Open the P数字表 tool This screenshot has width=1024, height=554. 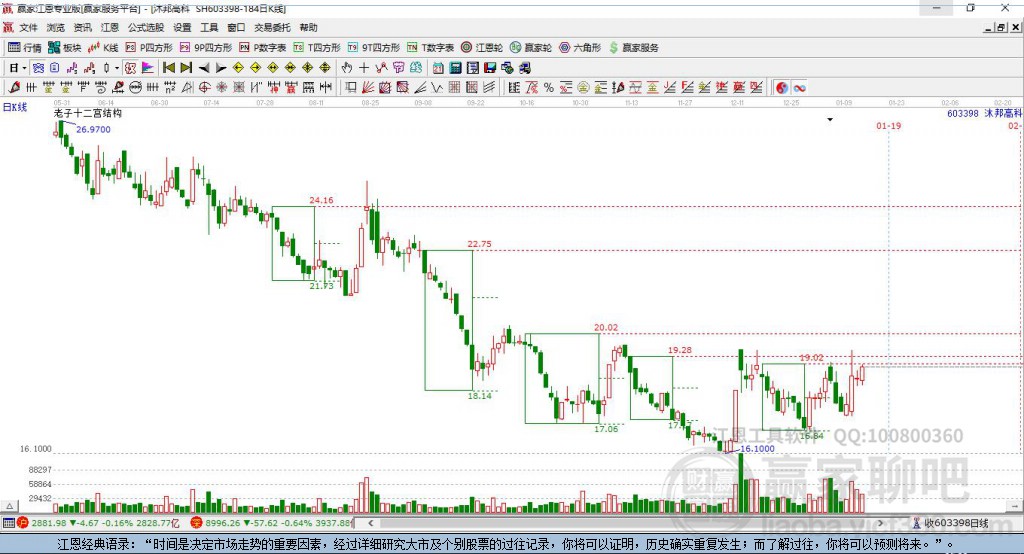click(x=263, y=48)
